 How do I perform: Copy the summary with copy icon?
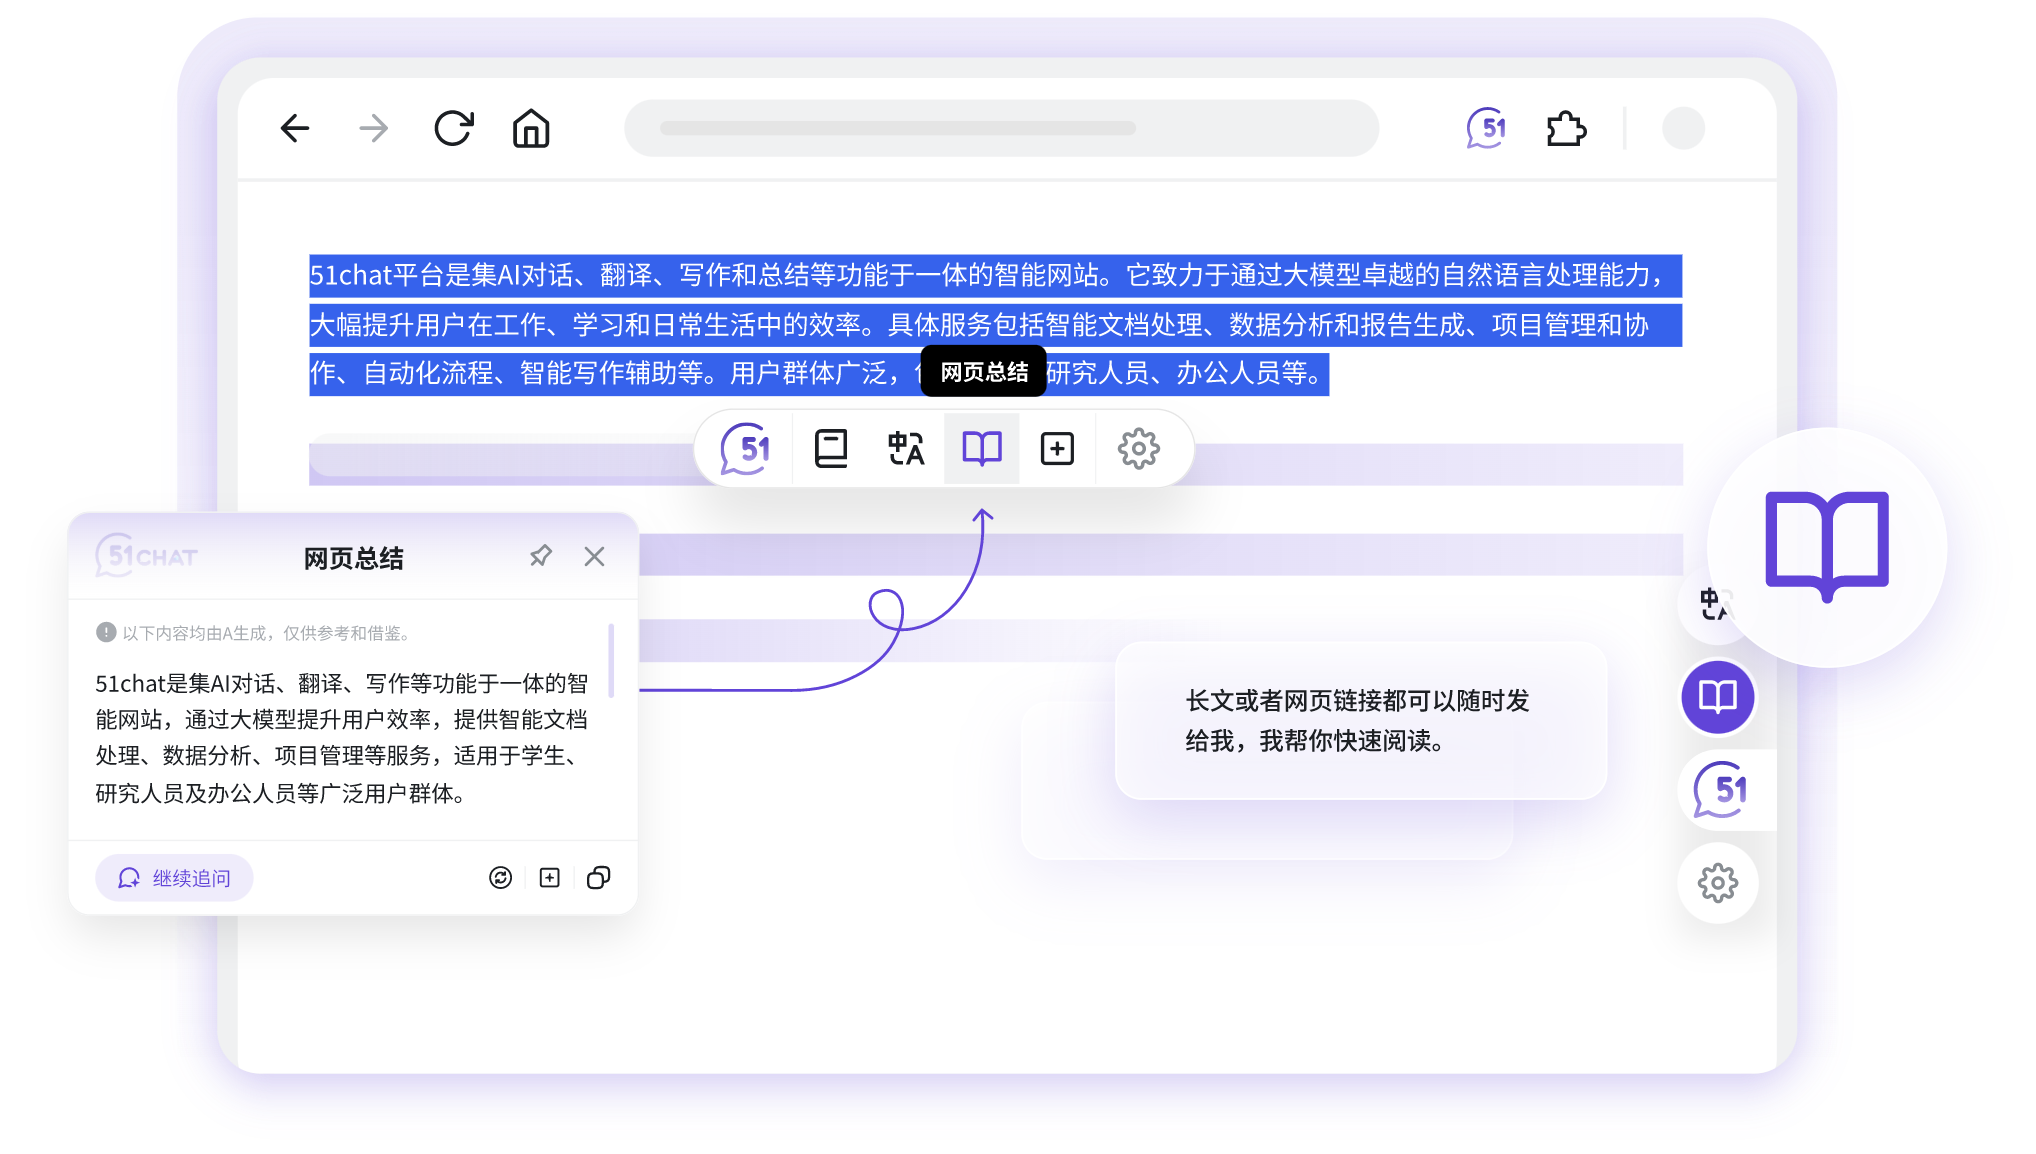599,878
